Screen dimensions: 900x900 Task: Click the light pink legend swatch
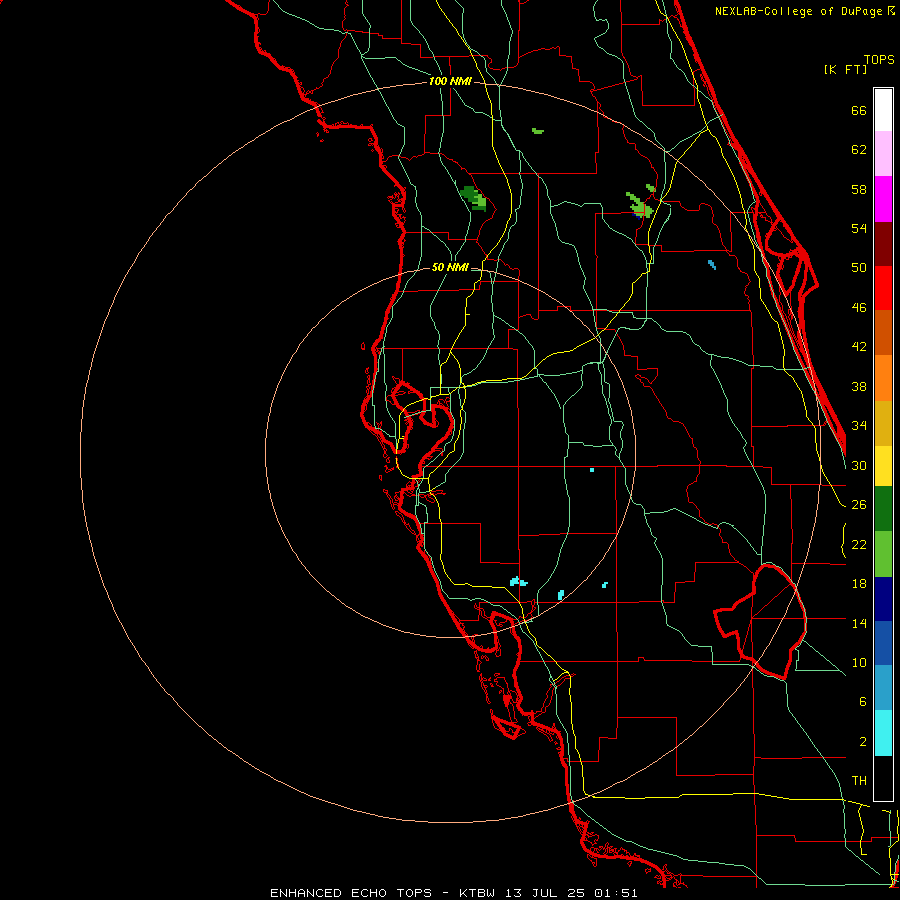883,154
